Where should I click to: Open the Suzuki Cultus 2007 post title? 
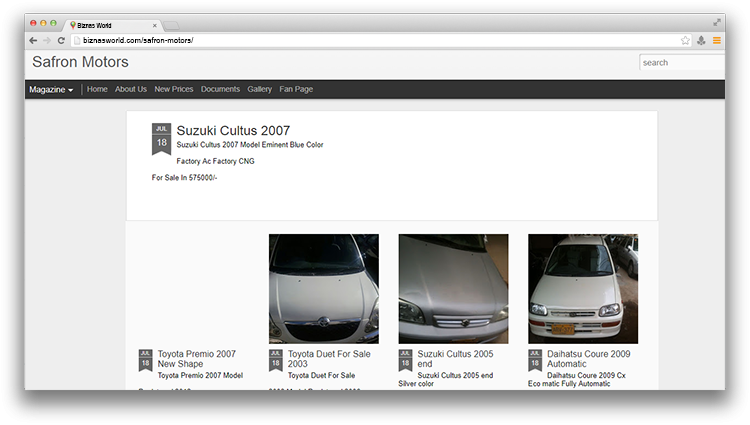coord(233,131)
